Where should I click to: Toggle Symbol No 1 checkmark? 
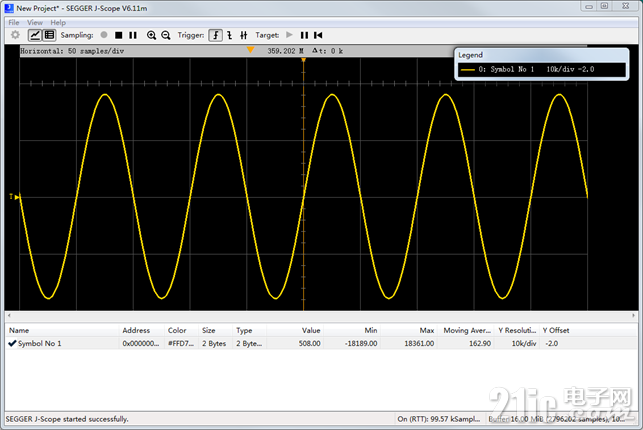tap(12, 343)
